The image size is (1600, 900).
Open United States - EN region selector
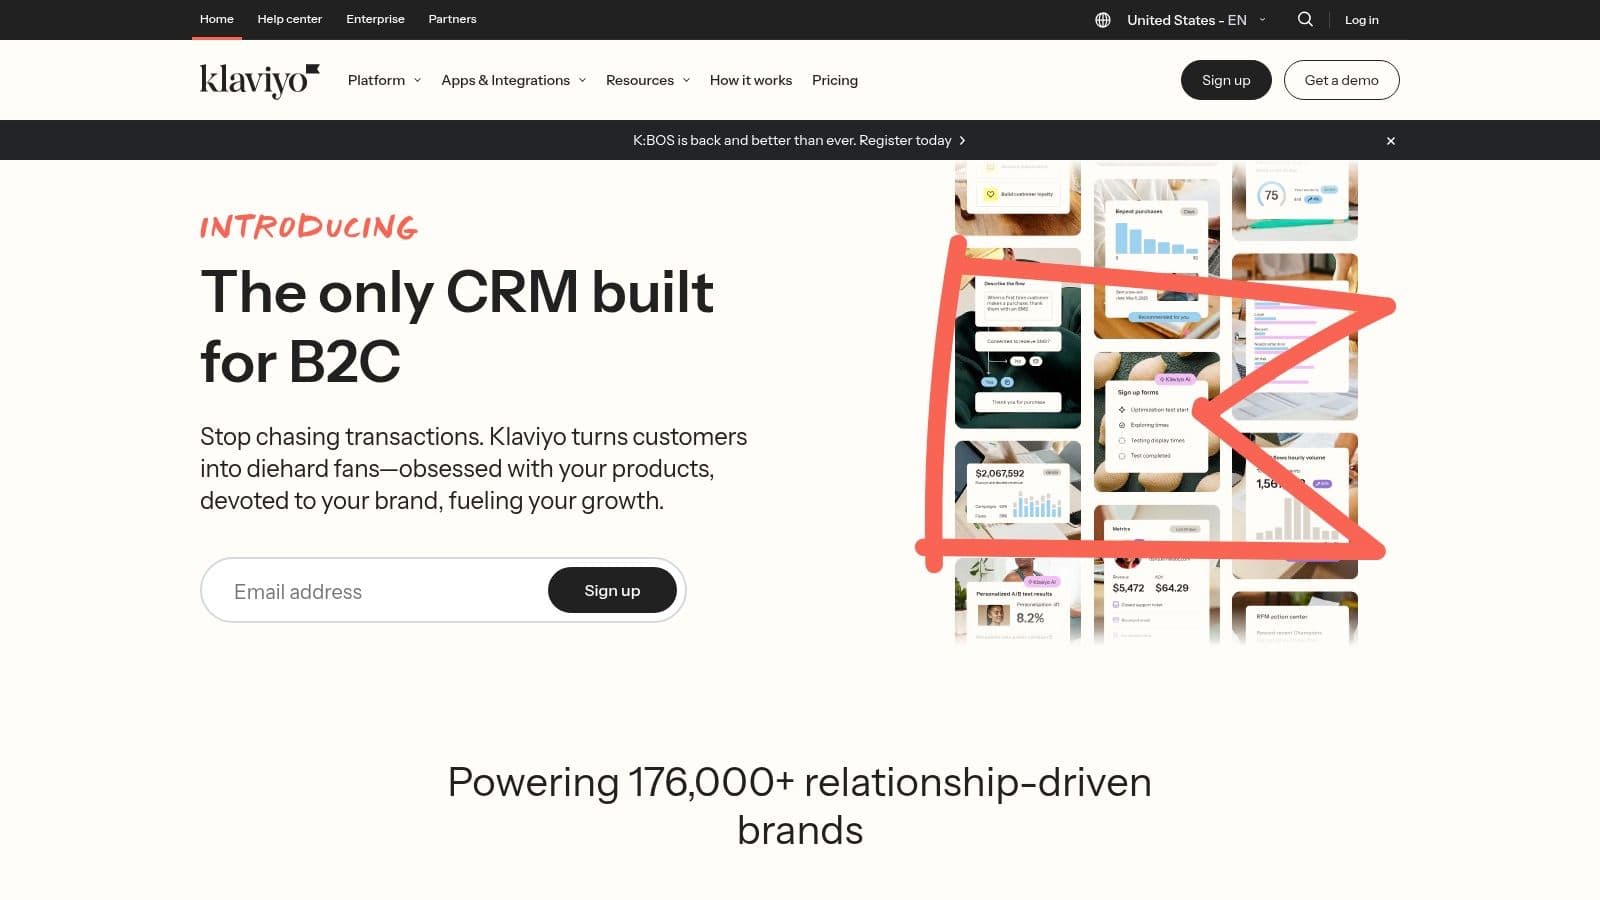(1195, 20)
